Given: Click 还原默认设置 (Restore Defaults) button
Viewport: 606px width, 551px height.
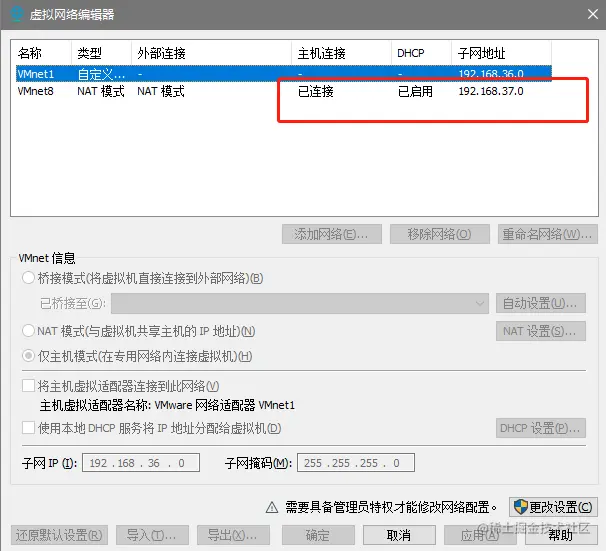Looking at the screenshot, I should pyautogui.click(x=59, y=535).
